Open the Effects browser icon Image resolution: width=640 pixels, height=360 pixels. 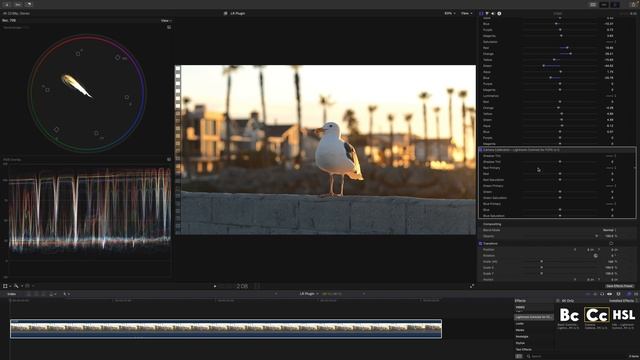(629, 294)
